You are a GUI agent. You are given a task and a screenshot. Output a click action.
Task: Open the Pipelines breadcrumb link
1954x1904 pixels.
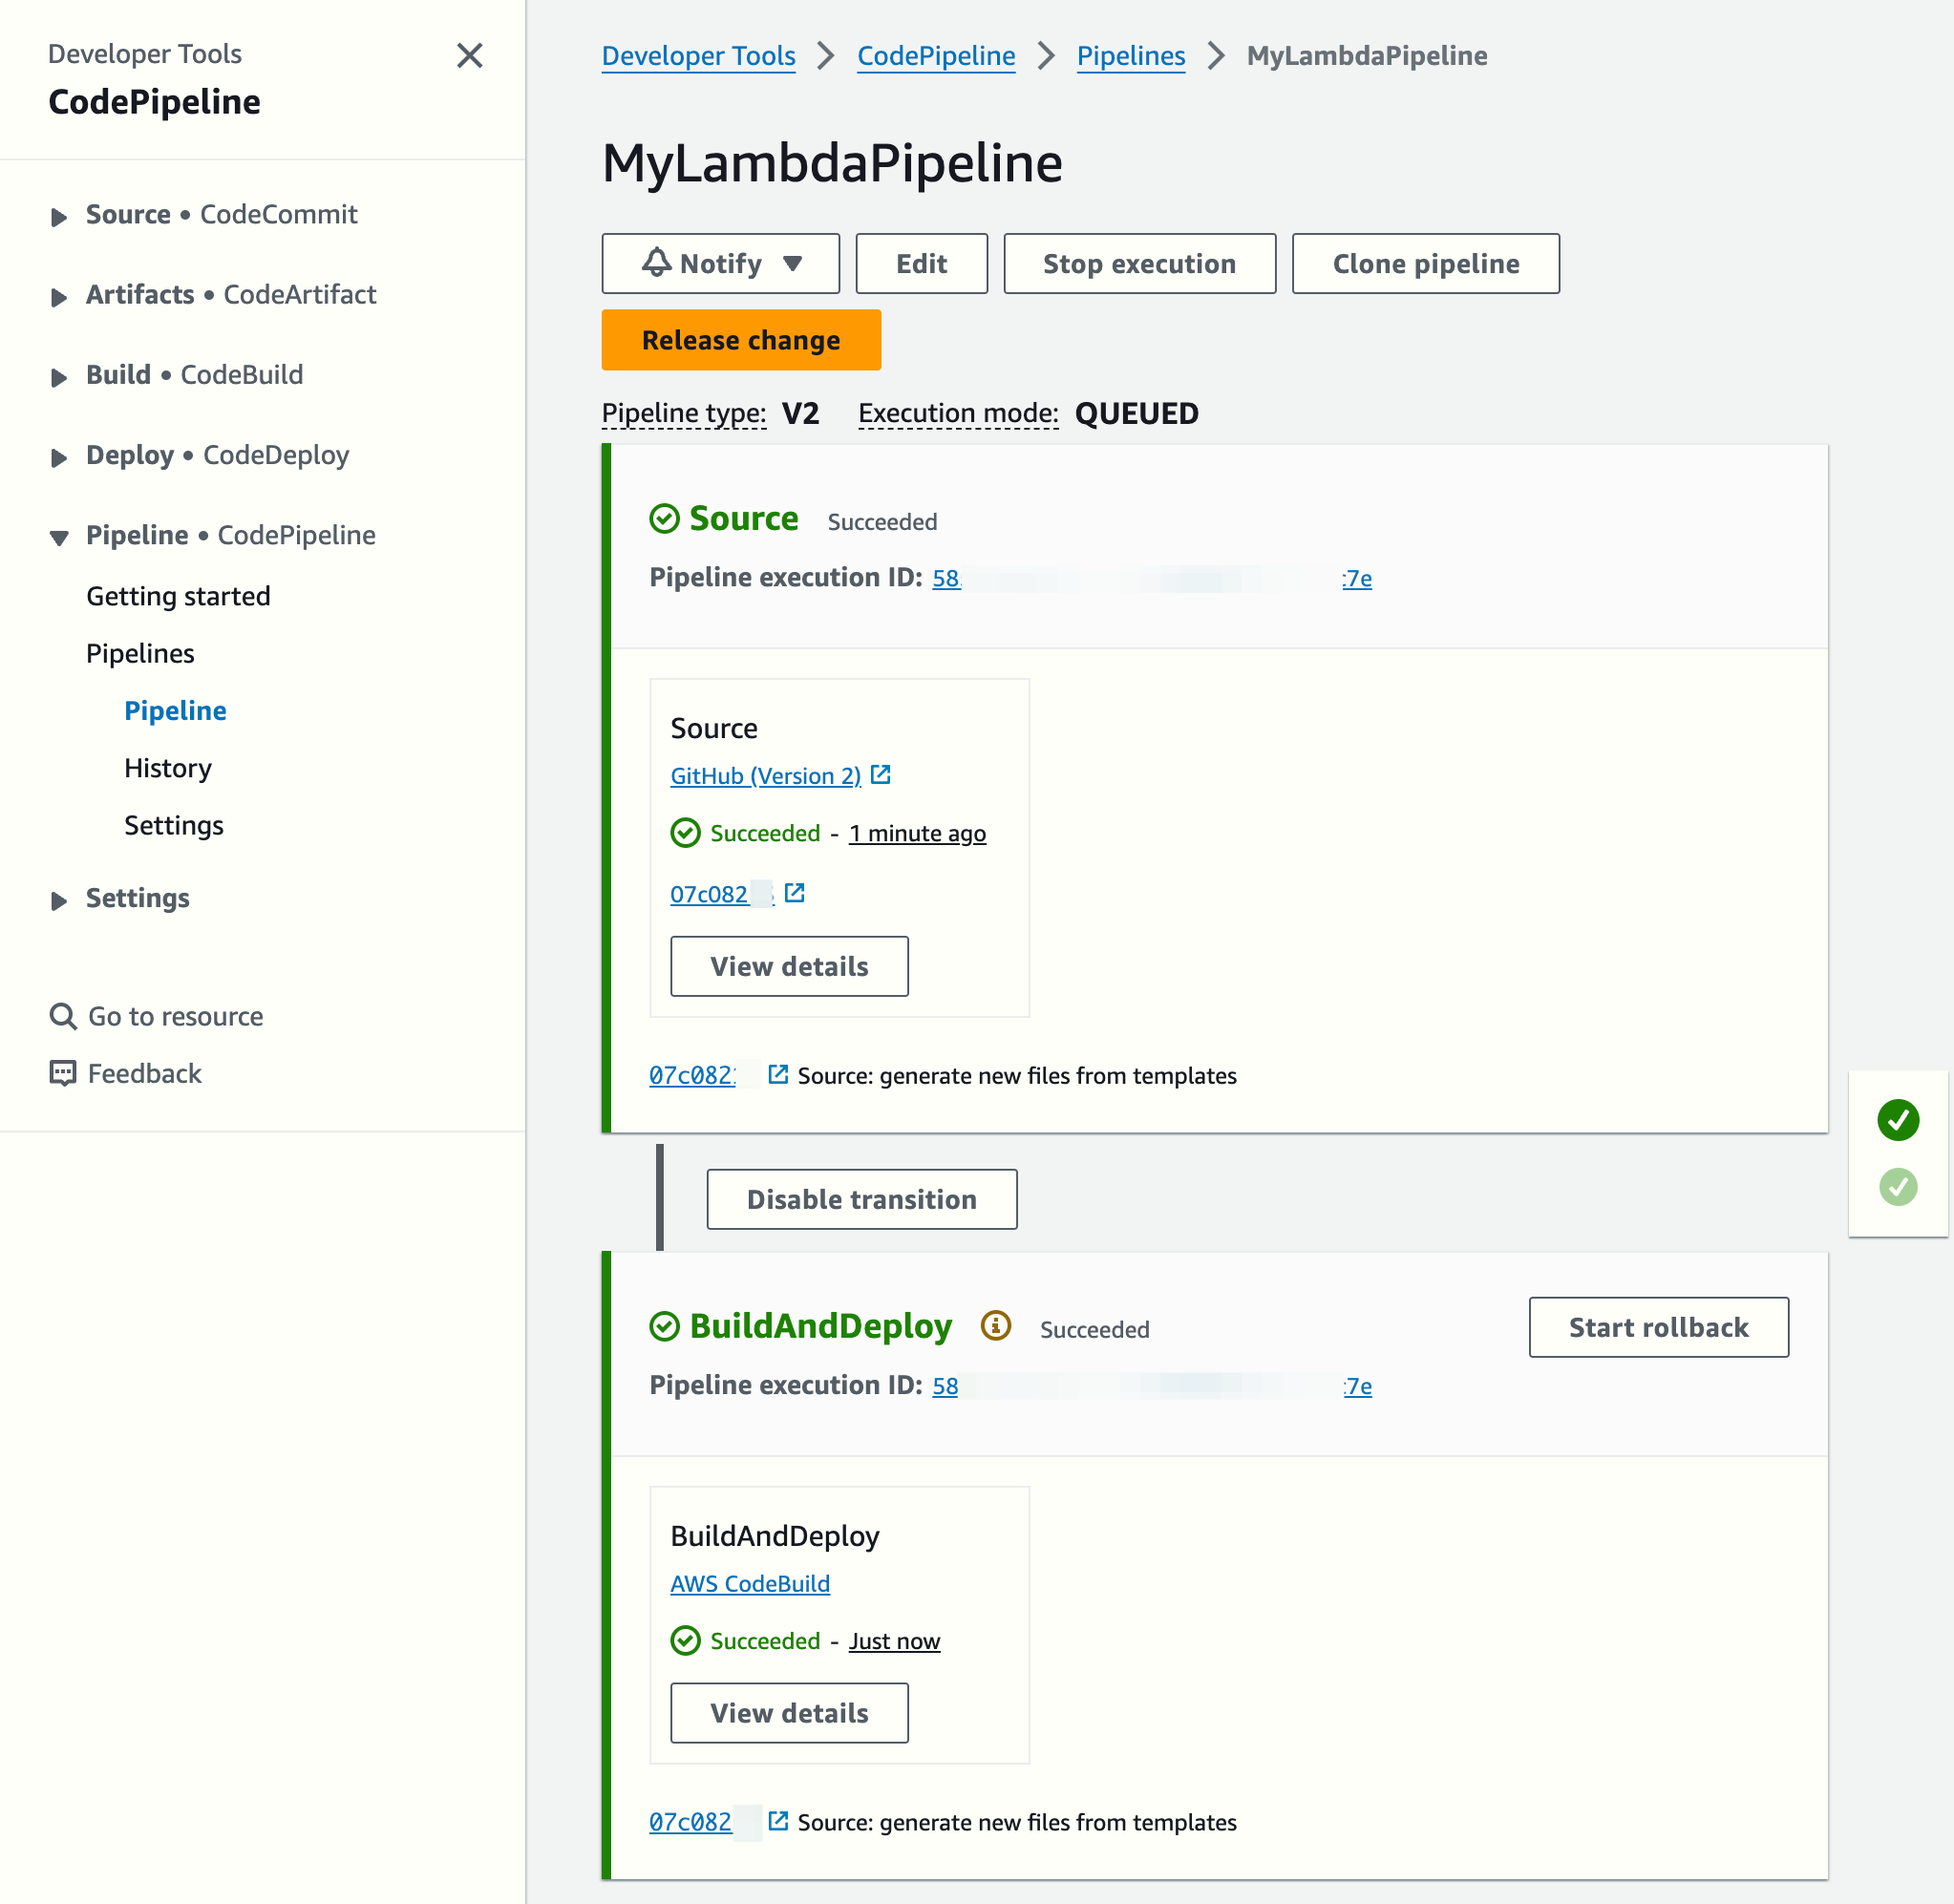1130,56
